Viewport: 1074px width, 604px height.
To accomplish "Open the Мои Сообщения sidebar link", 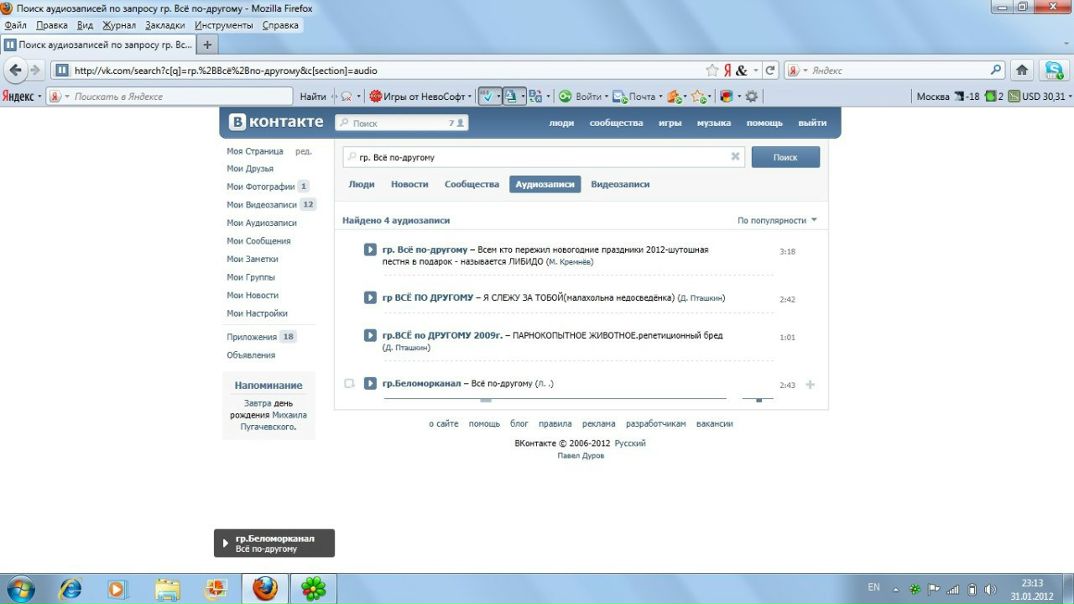I will (258, 241).
